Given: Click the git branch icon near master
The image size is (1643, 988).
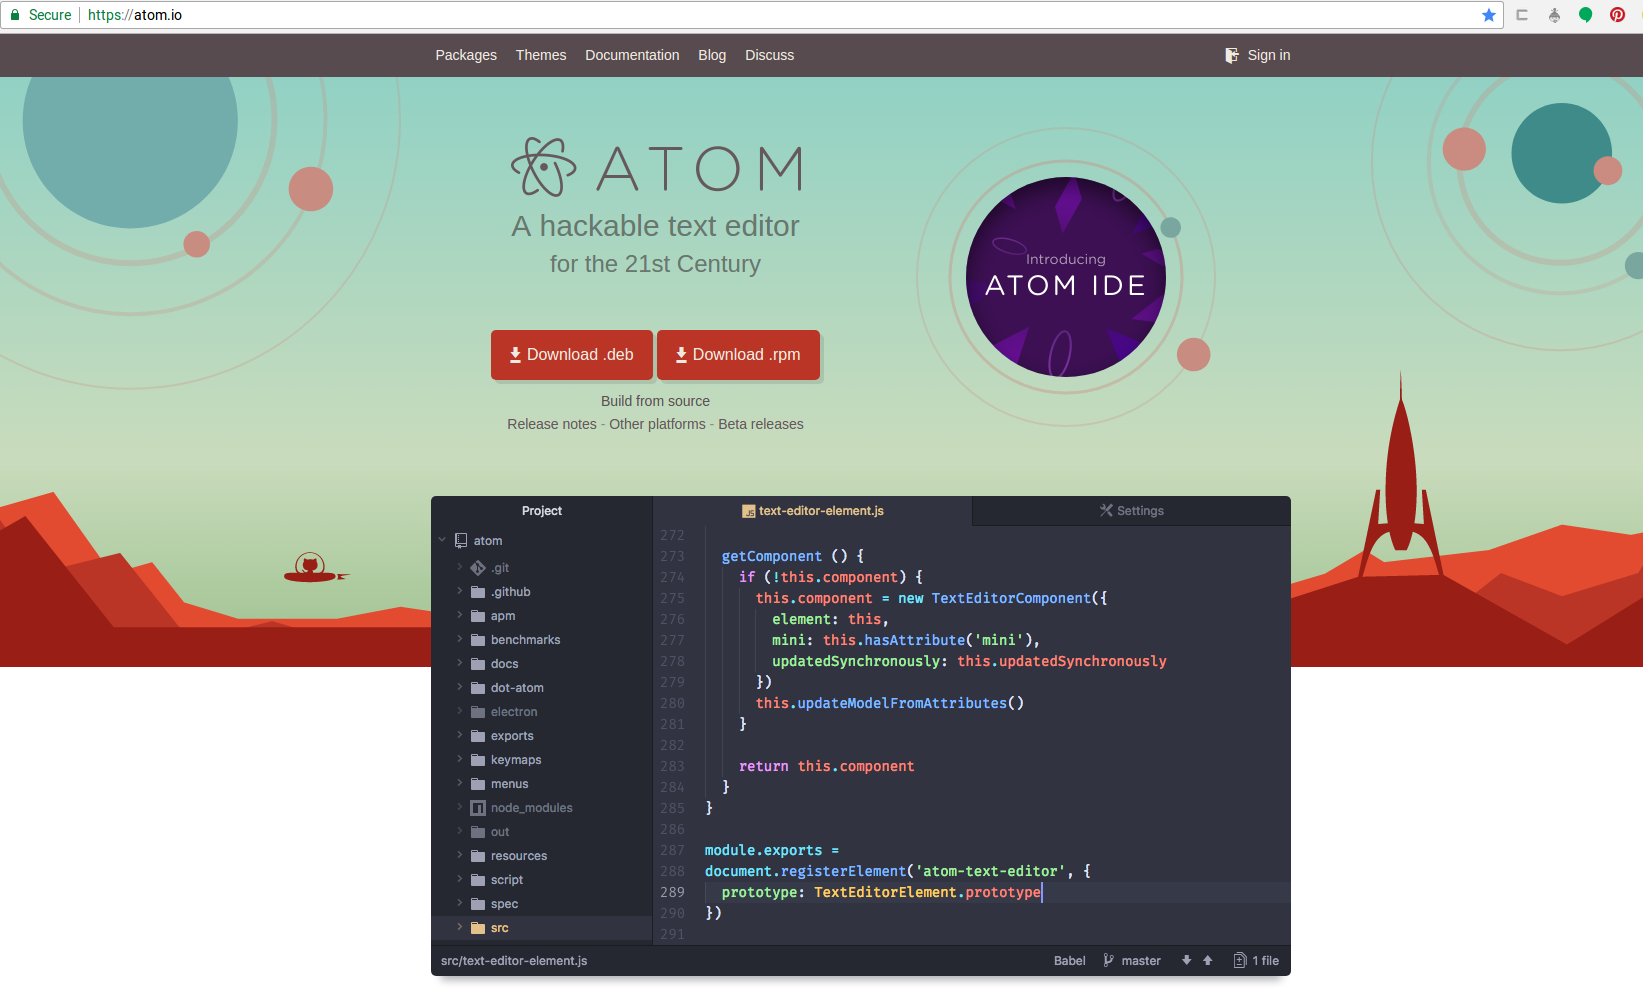Looking at the screenshot, I should [1108, 960].
